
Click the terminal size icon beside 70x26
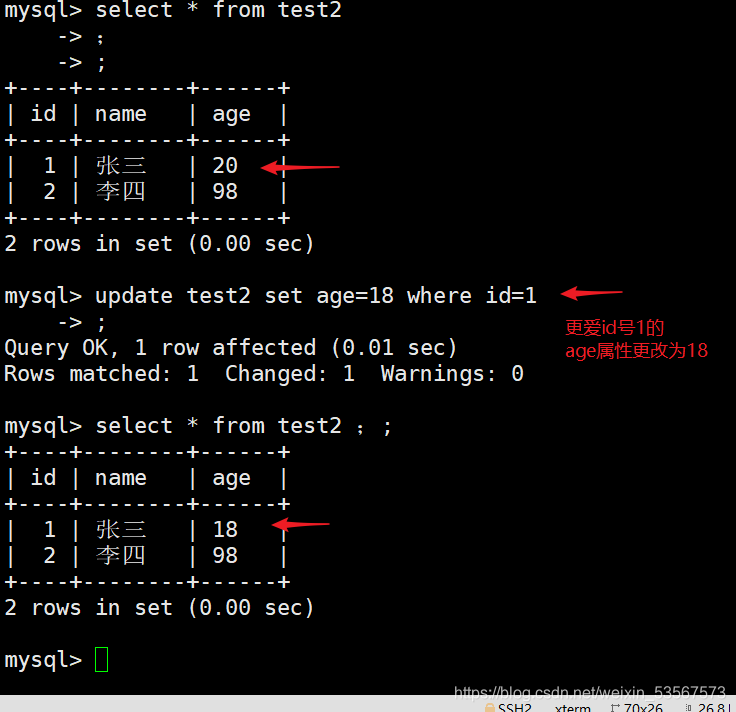[x=614, y=708]
